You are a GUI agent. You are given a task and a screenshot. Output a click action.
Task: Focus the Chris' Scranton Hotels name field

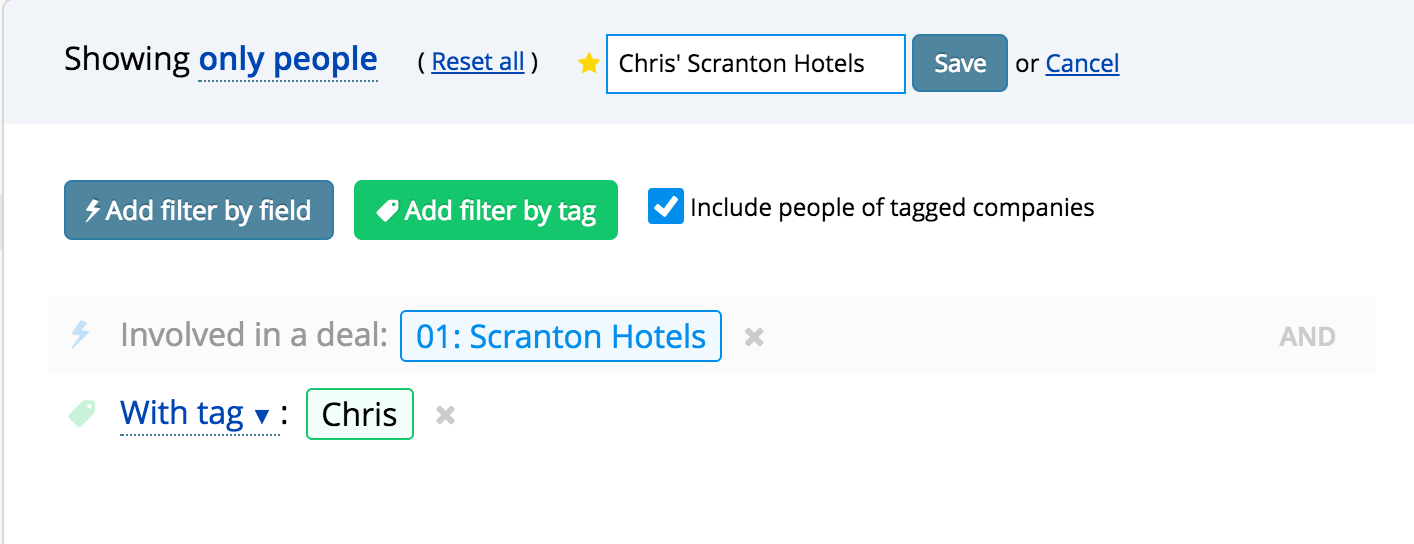(x=756, y=64)
